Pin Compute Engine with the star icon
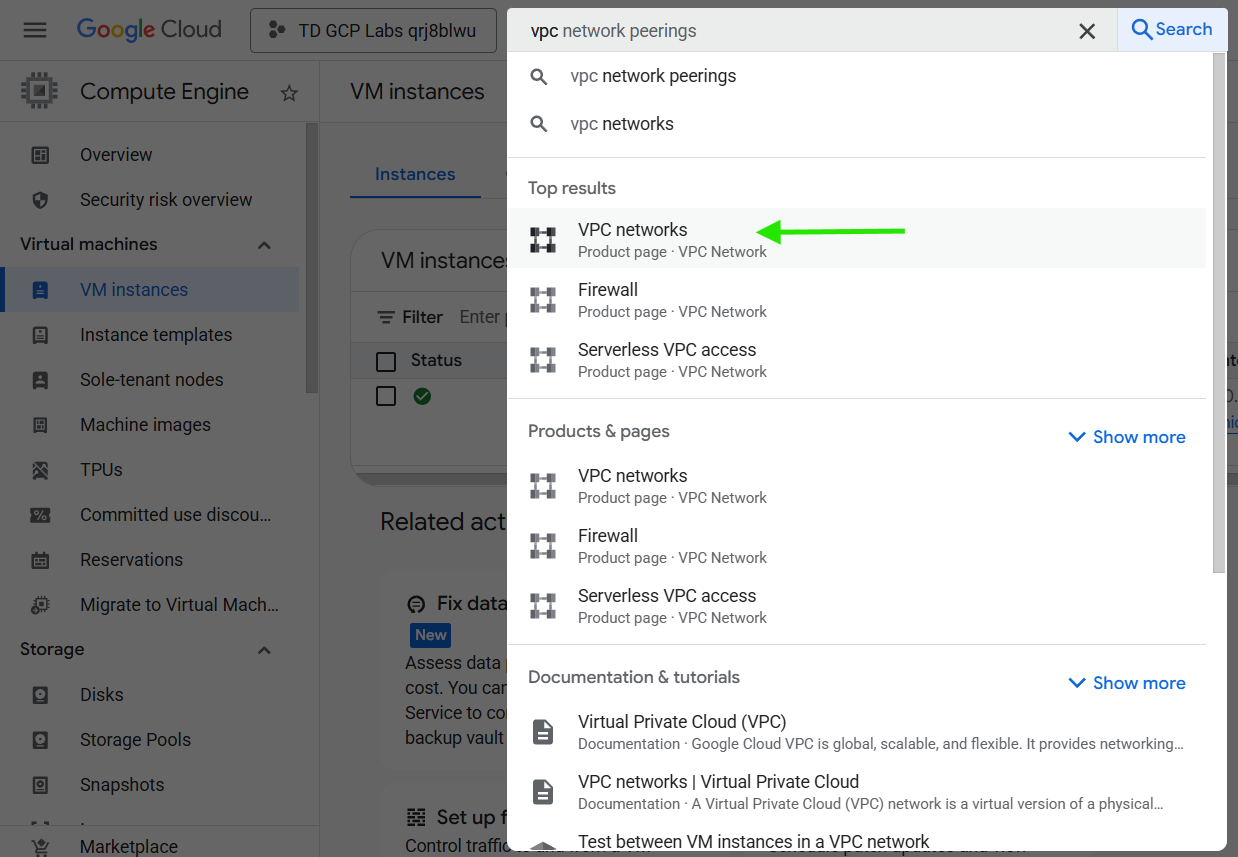Viewport: 1238px width, 857px height. click(289, 93)
